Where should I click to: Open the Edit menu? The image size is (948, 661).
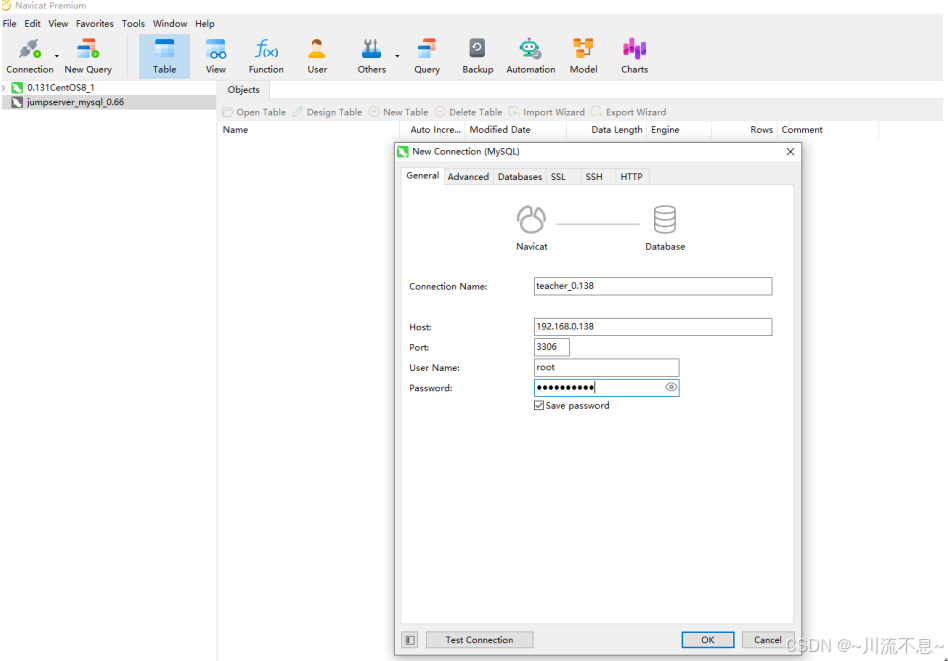(x=32, y=24)
